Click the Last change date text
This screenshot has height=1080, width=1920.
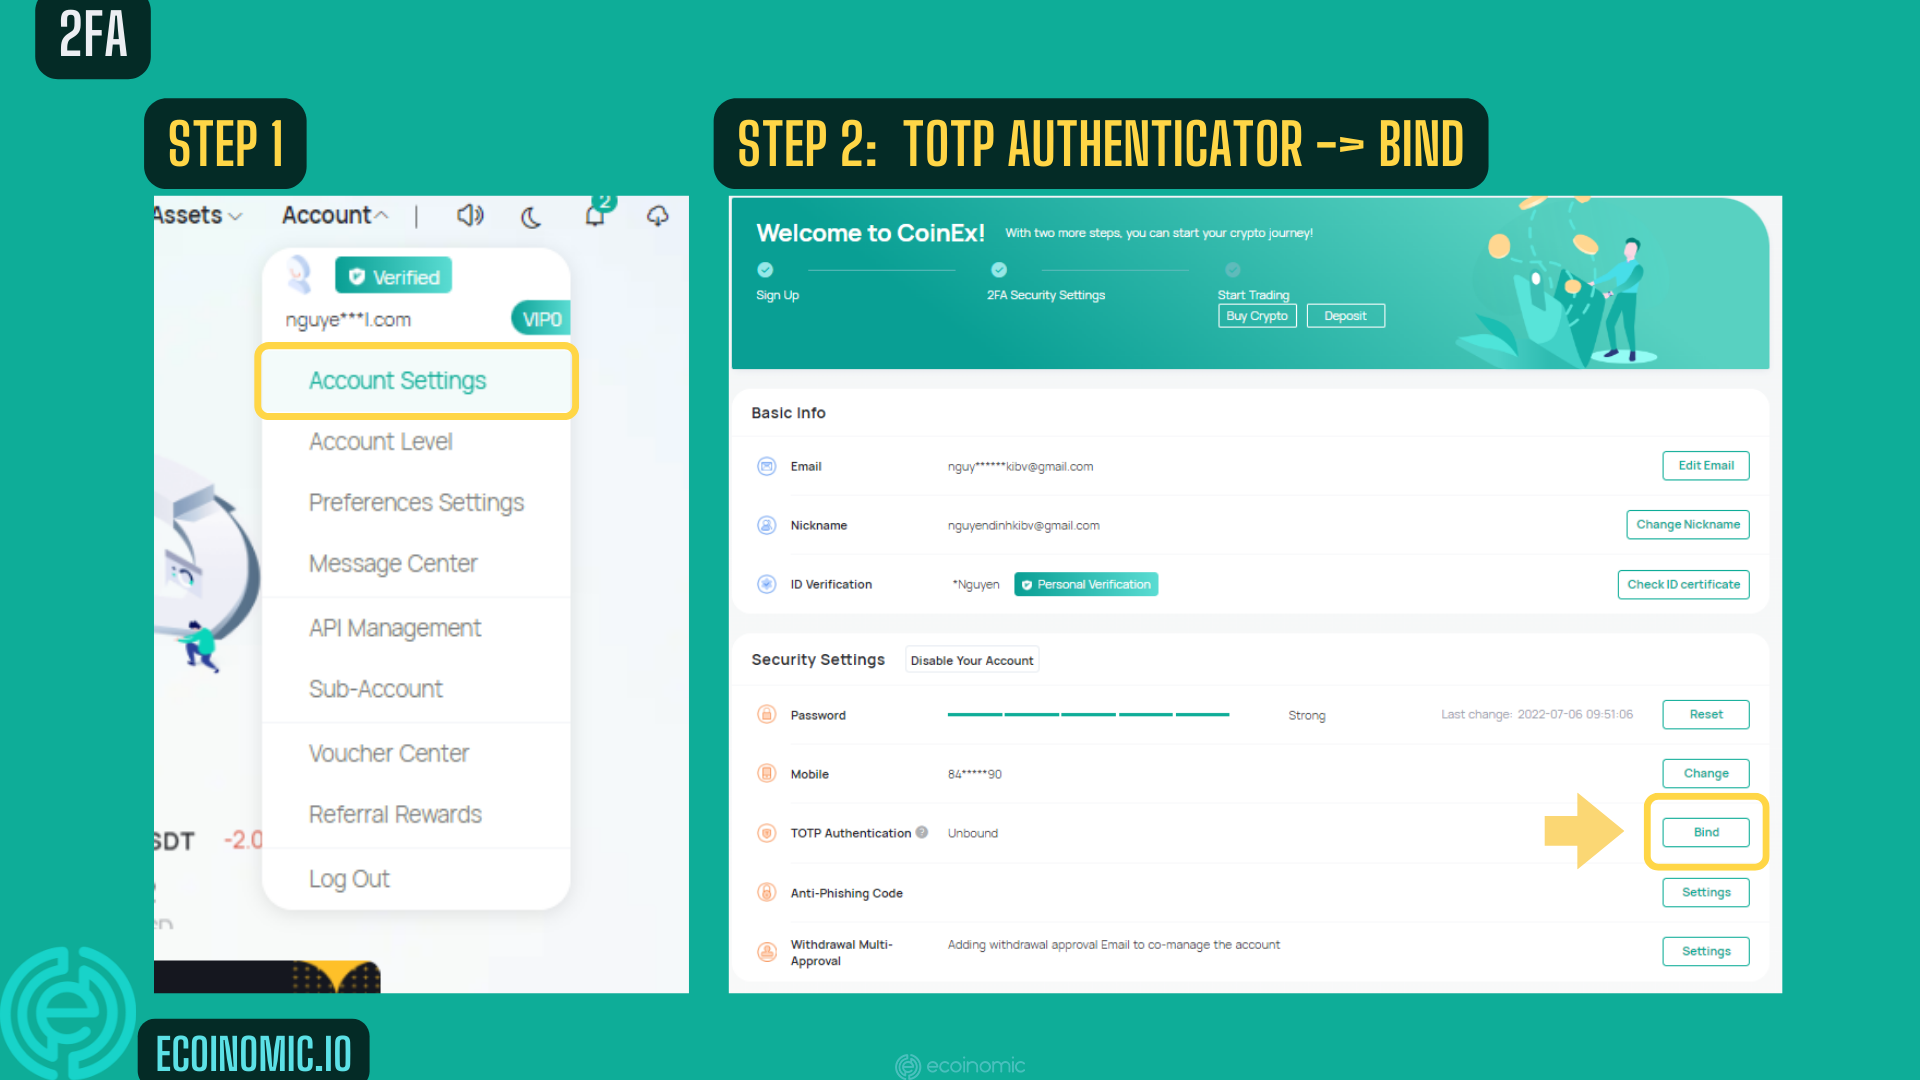[x=1536, y=714]
